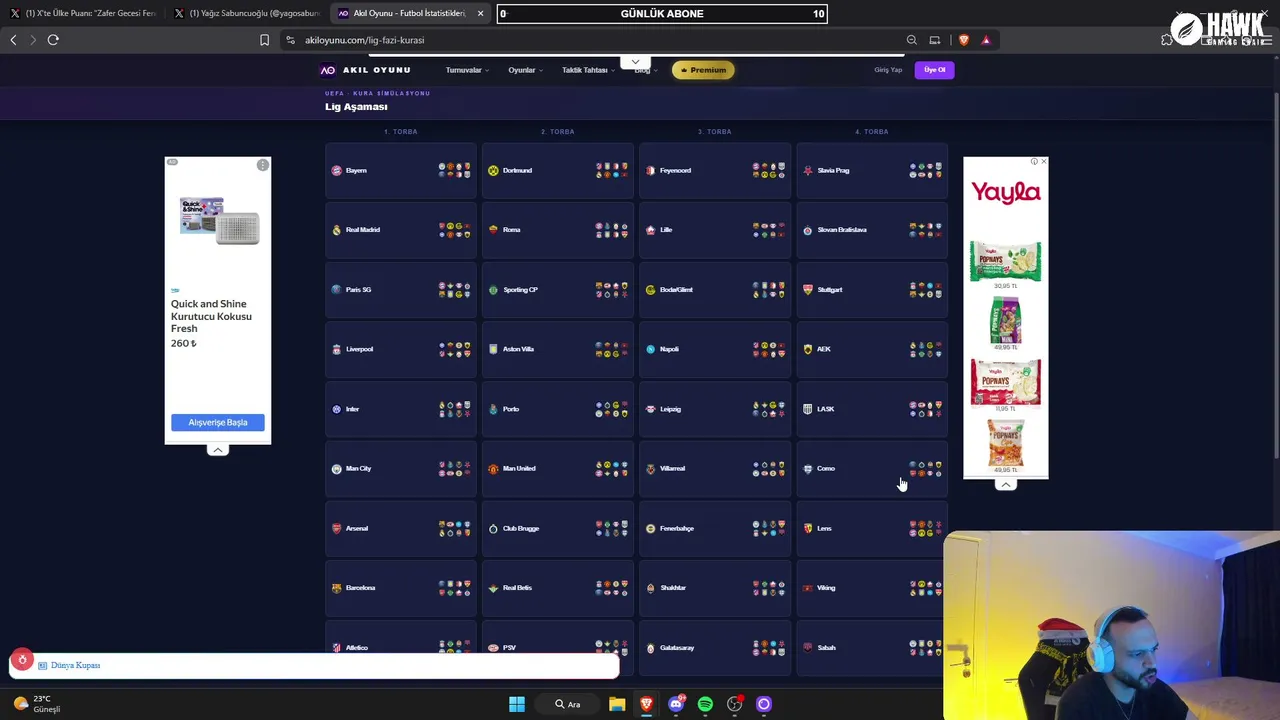
Task: Click the Roma club crest
Action: click(493, 230)
